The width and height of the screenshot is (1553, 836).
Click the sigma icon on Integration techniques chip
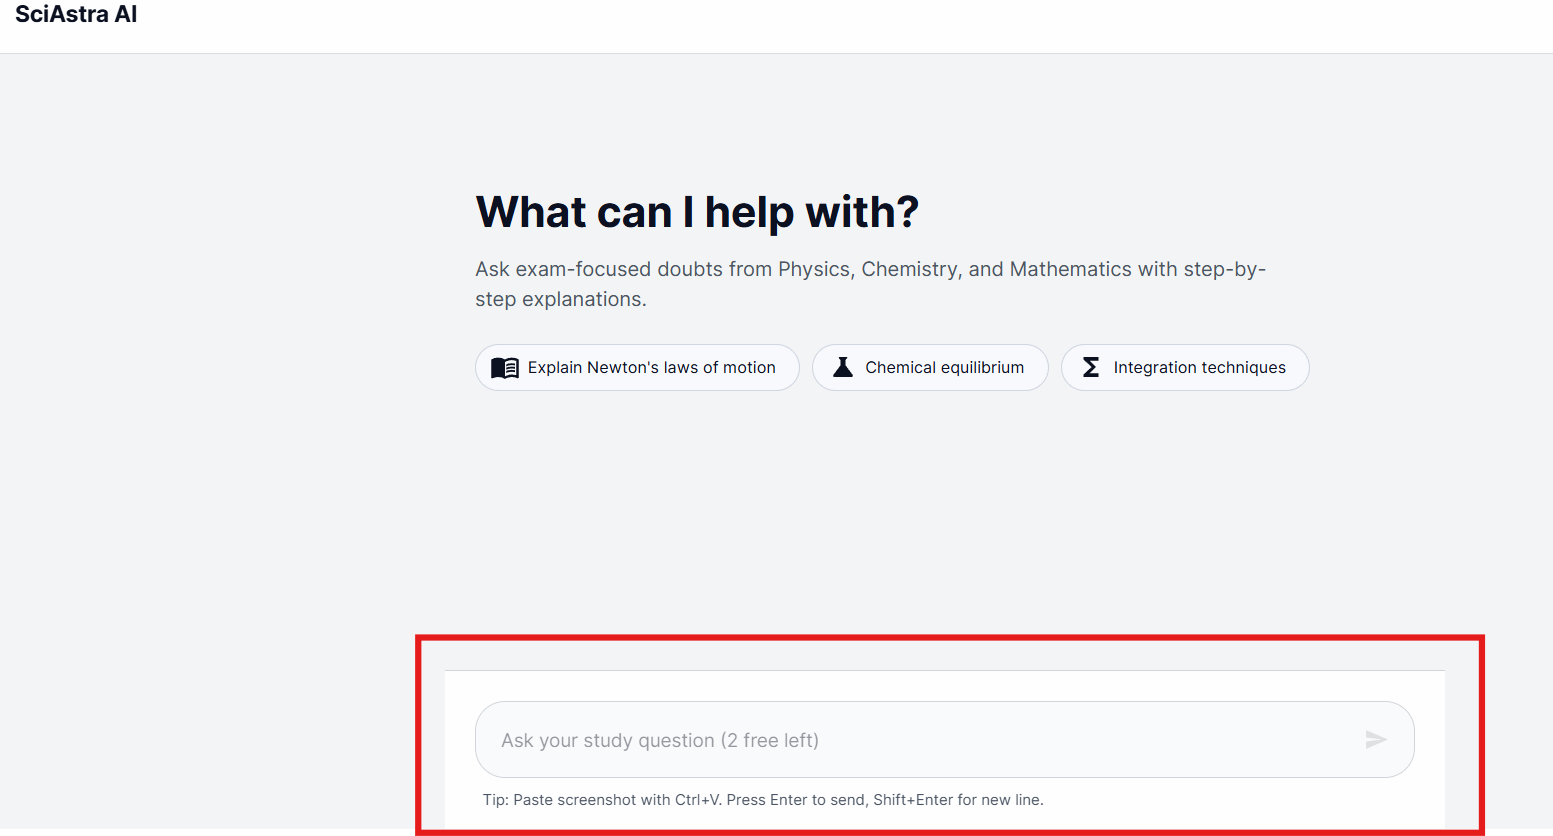pyautogui.click(x=1091, y=367)
